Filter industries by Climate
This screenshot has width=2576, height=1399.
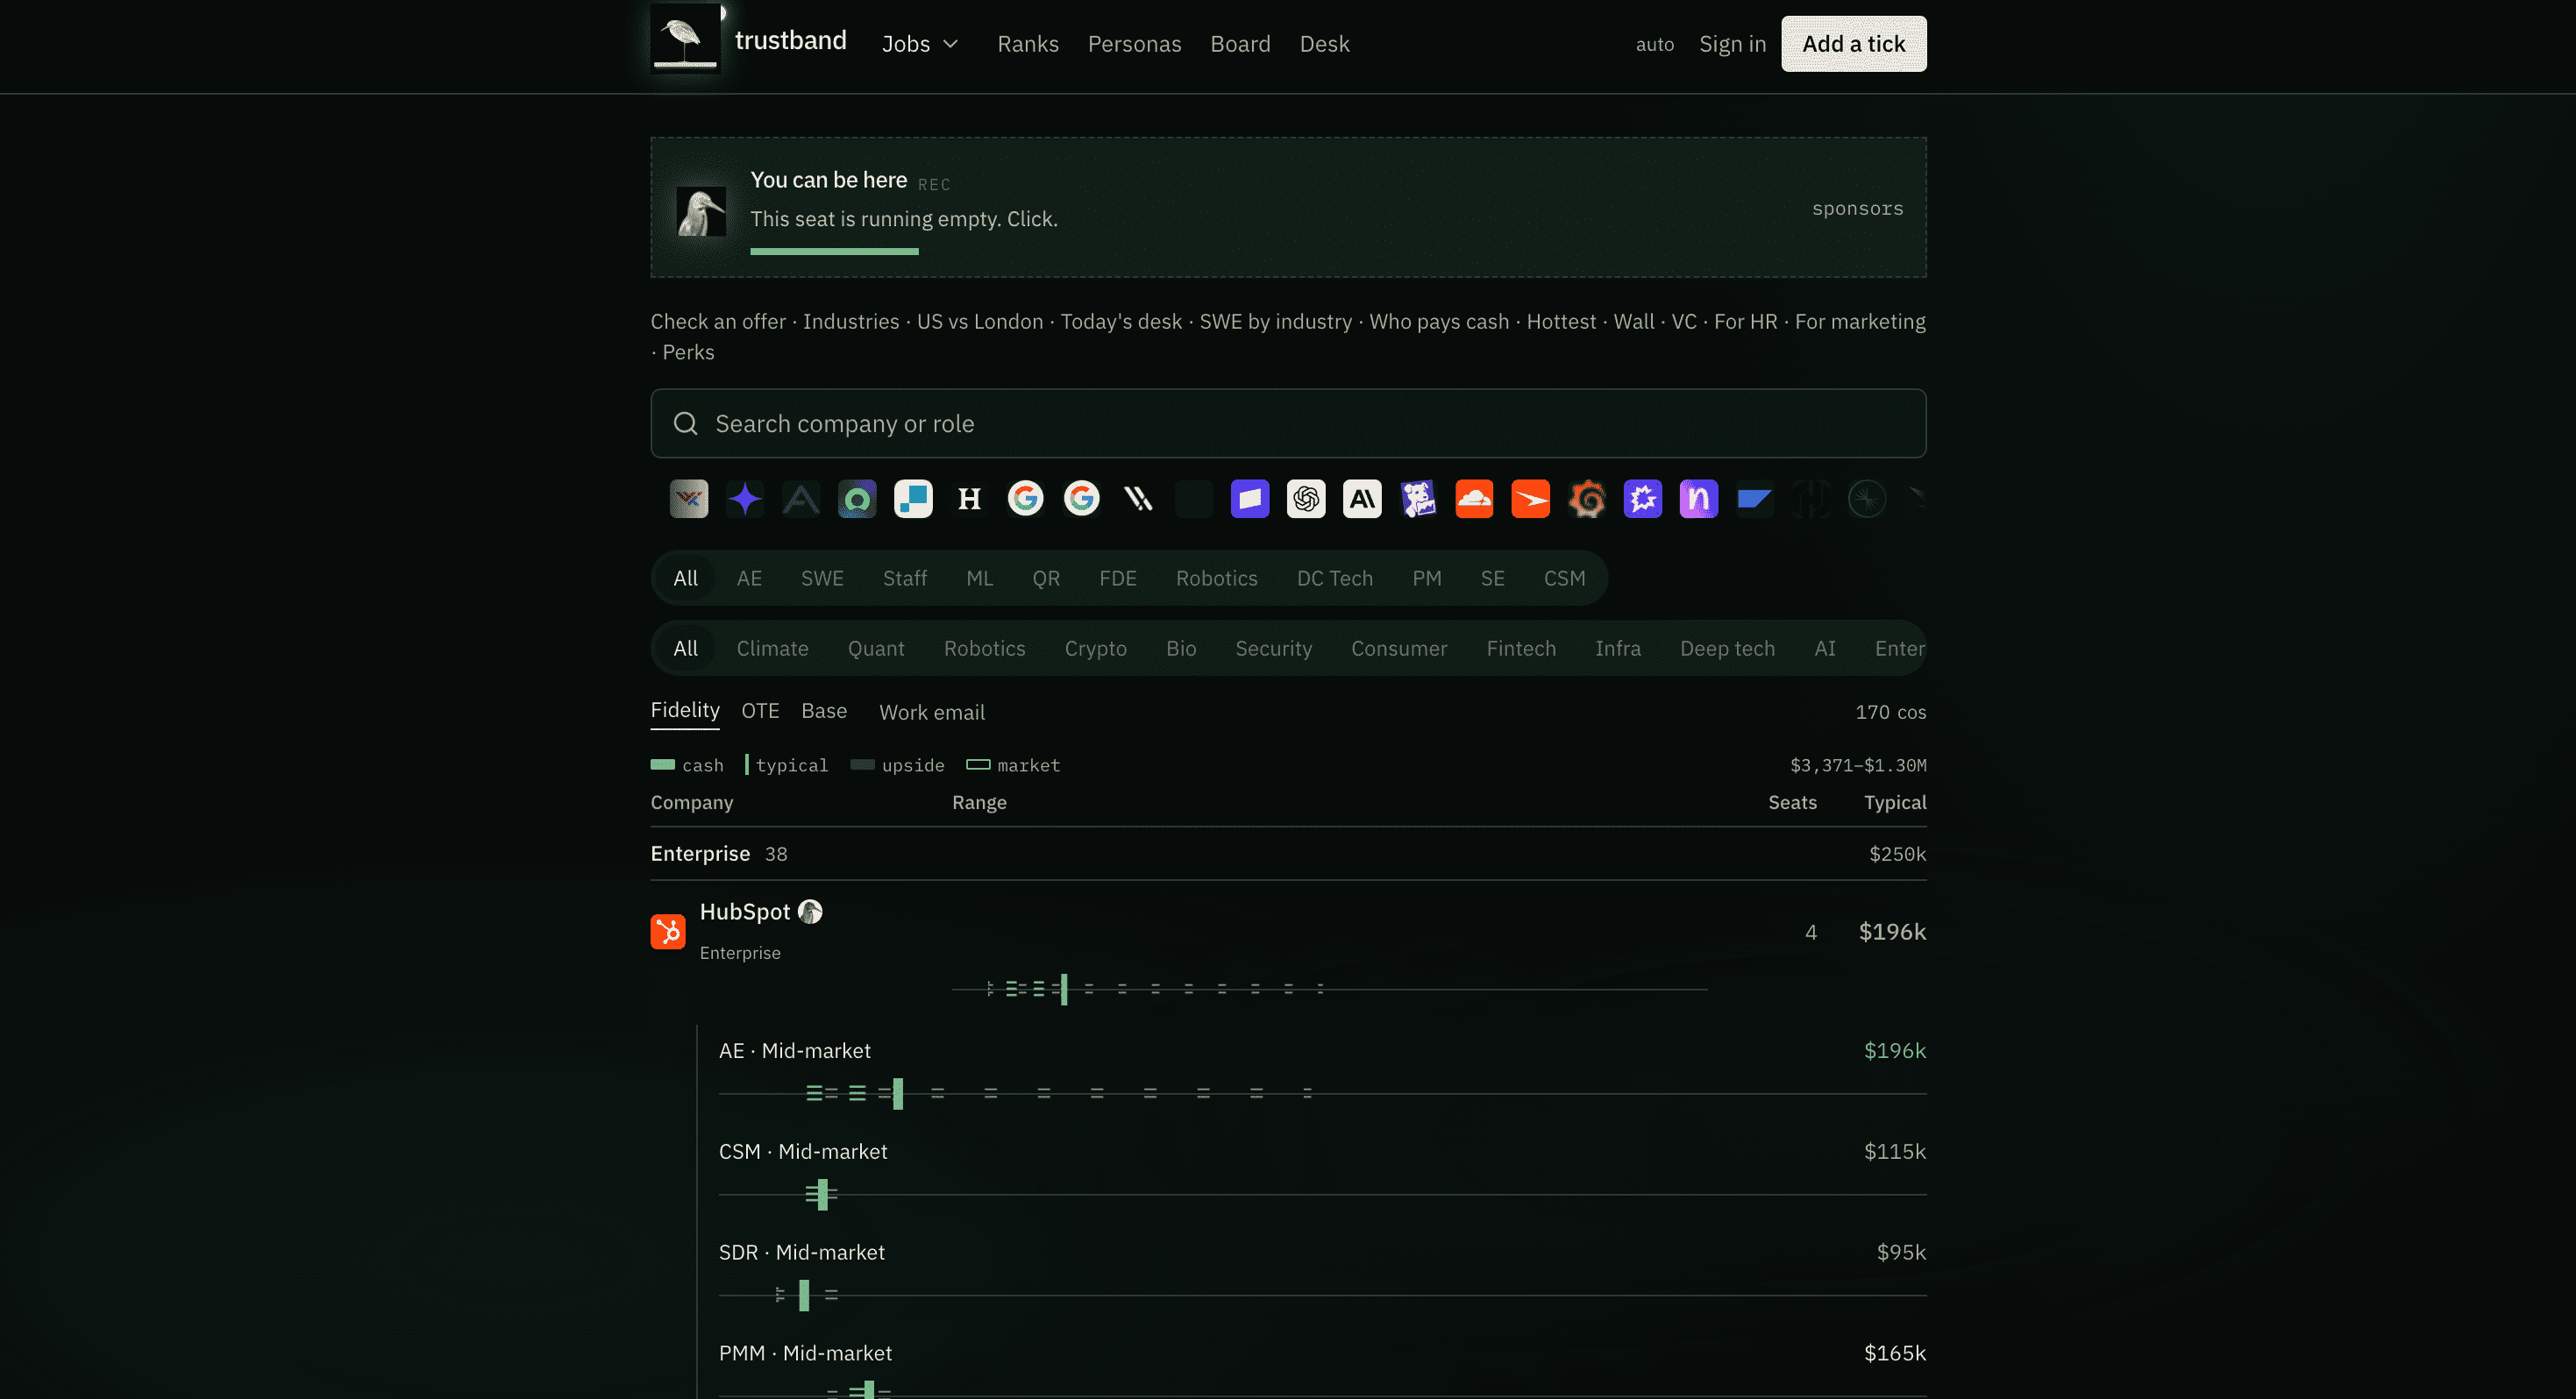[772, 648]
